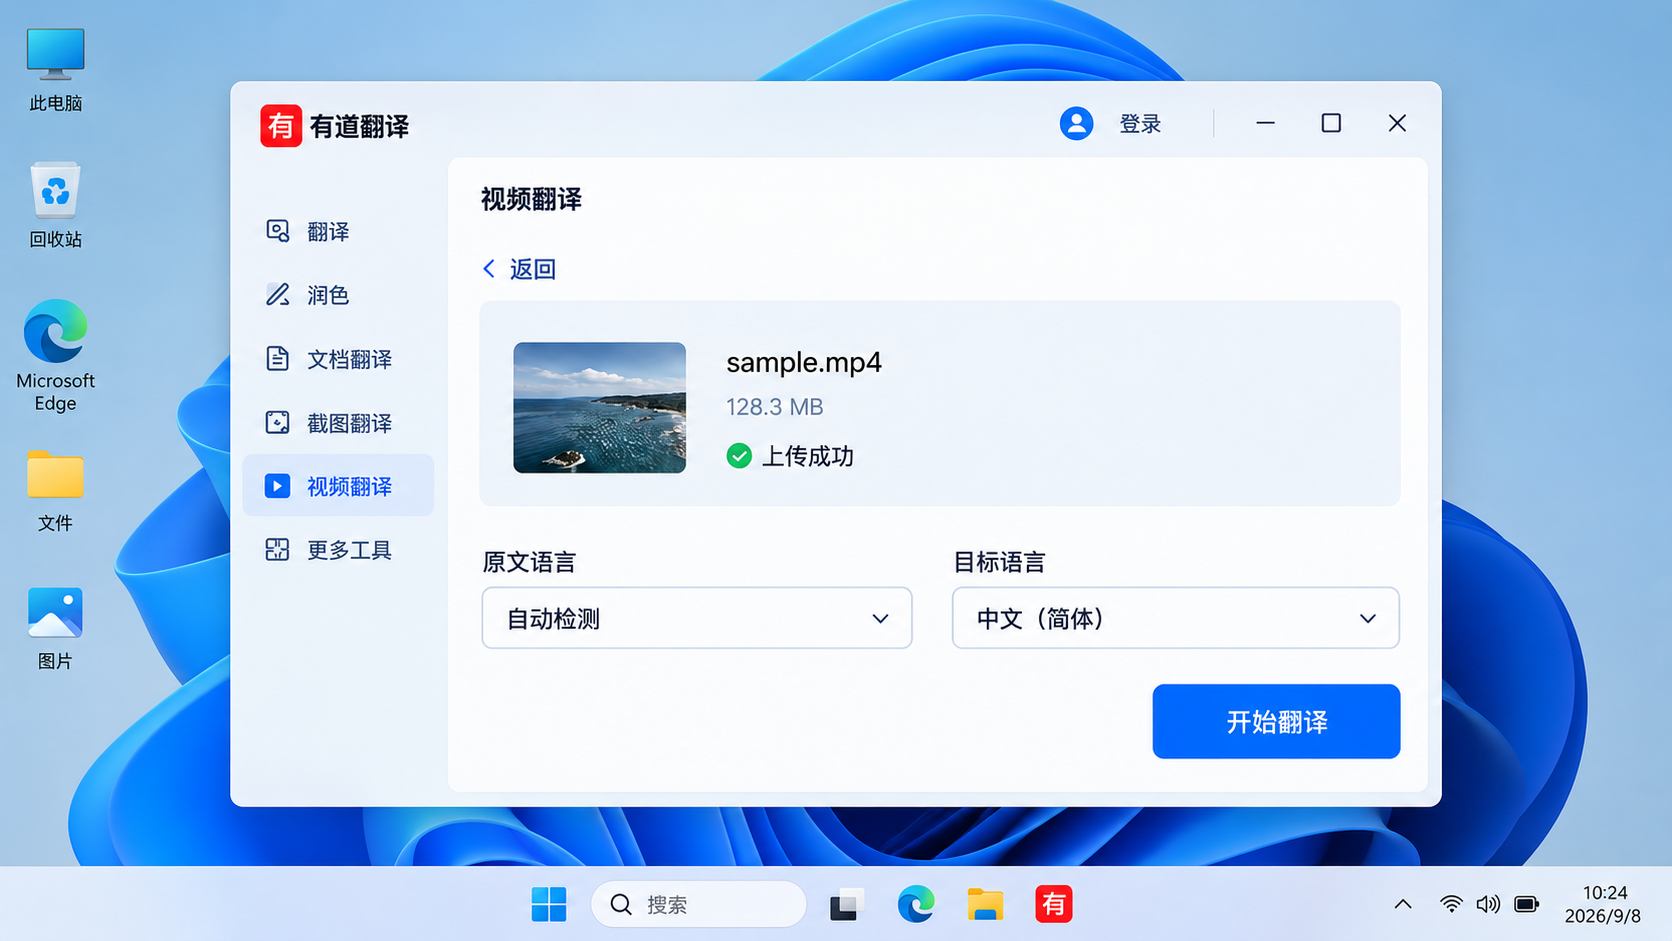Select the 文件 folder on desktop
Viewport: 1672px width, 941px height.
tap(55, 491)
